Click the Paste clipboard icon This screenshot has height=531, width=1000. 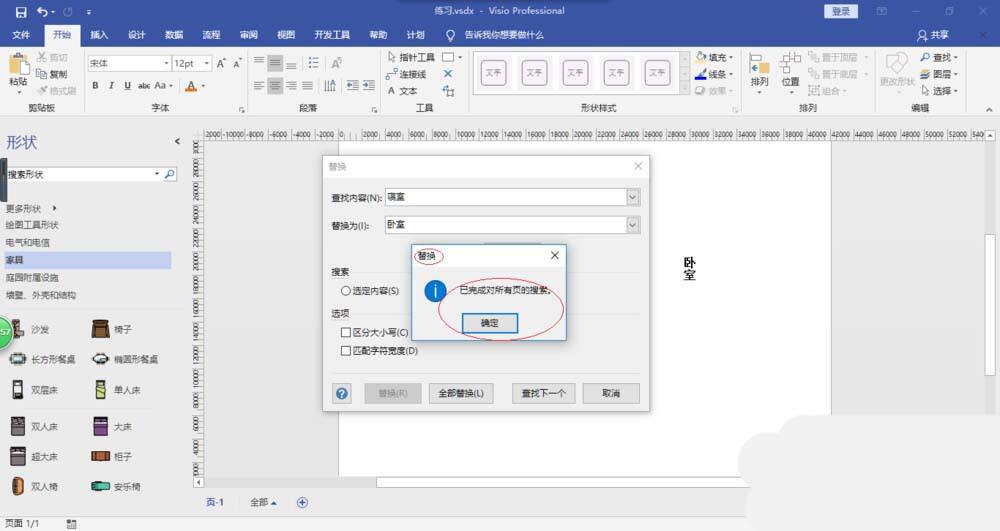[x=18, y=66]
